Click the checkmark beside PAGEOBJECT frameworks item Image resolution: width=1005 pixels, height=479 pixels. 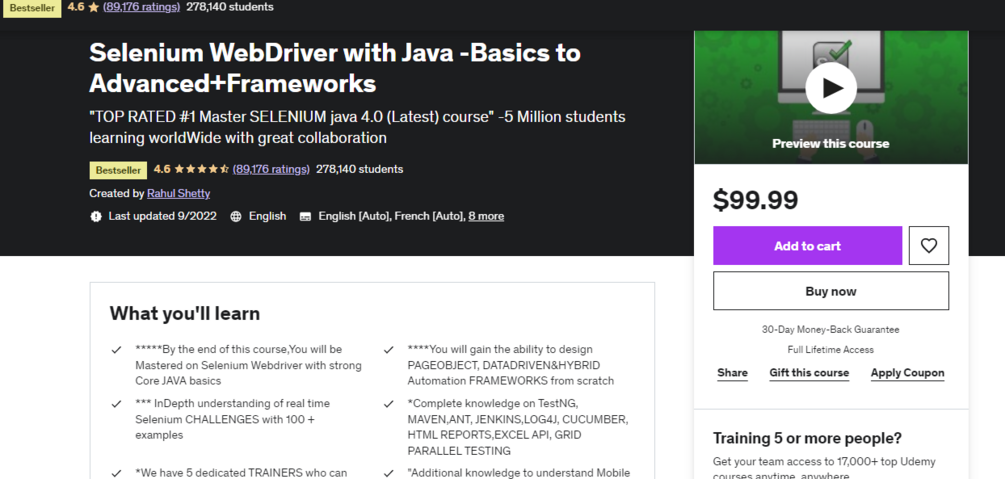click(x=389, y=350)
